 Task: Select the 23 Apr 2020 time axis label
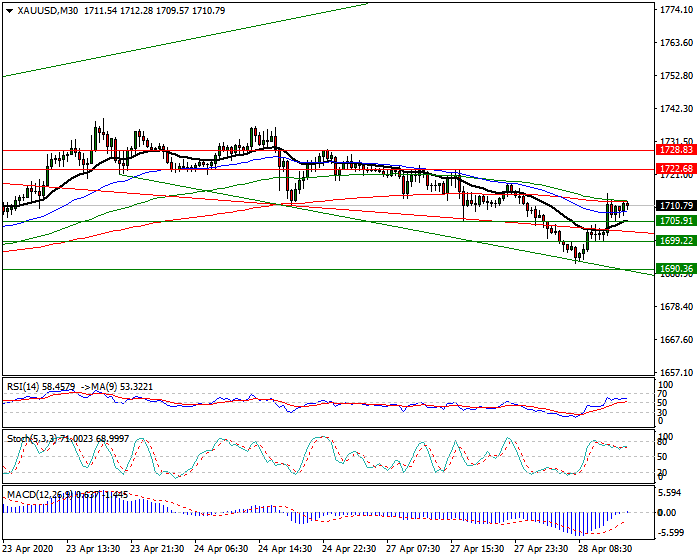click(28, 549)
